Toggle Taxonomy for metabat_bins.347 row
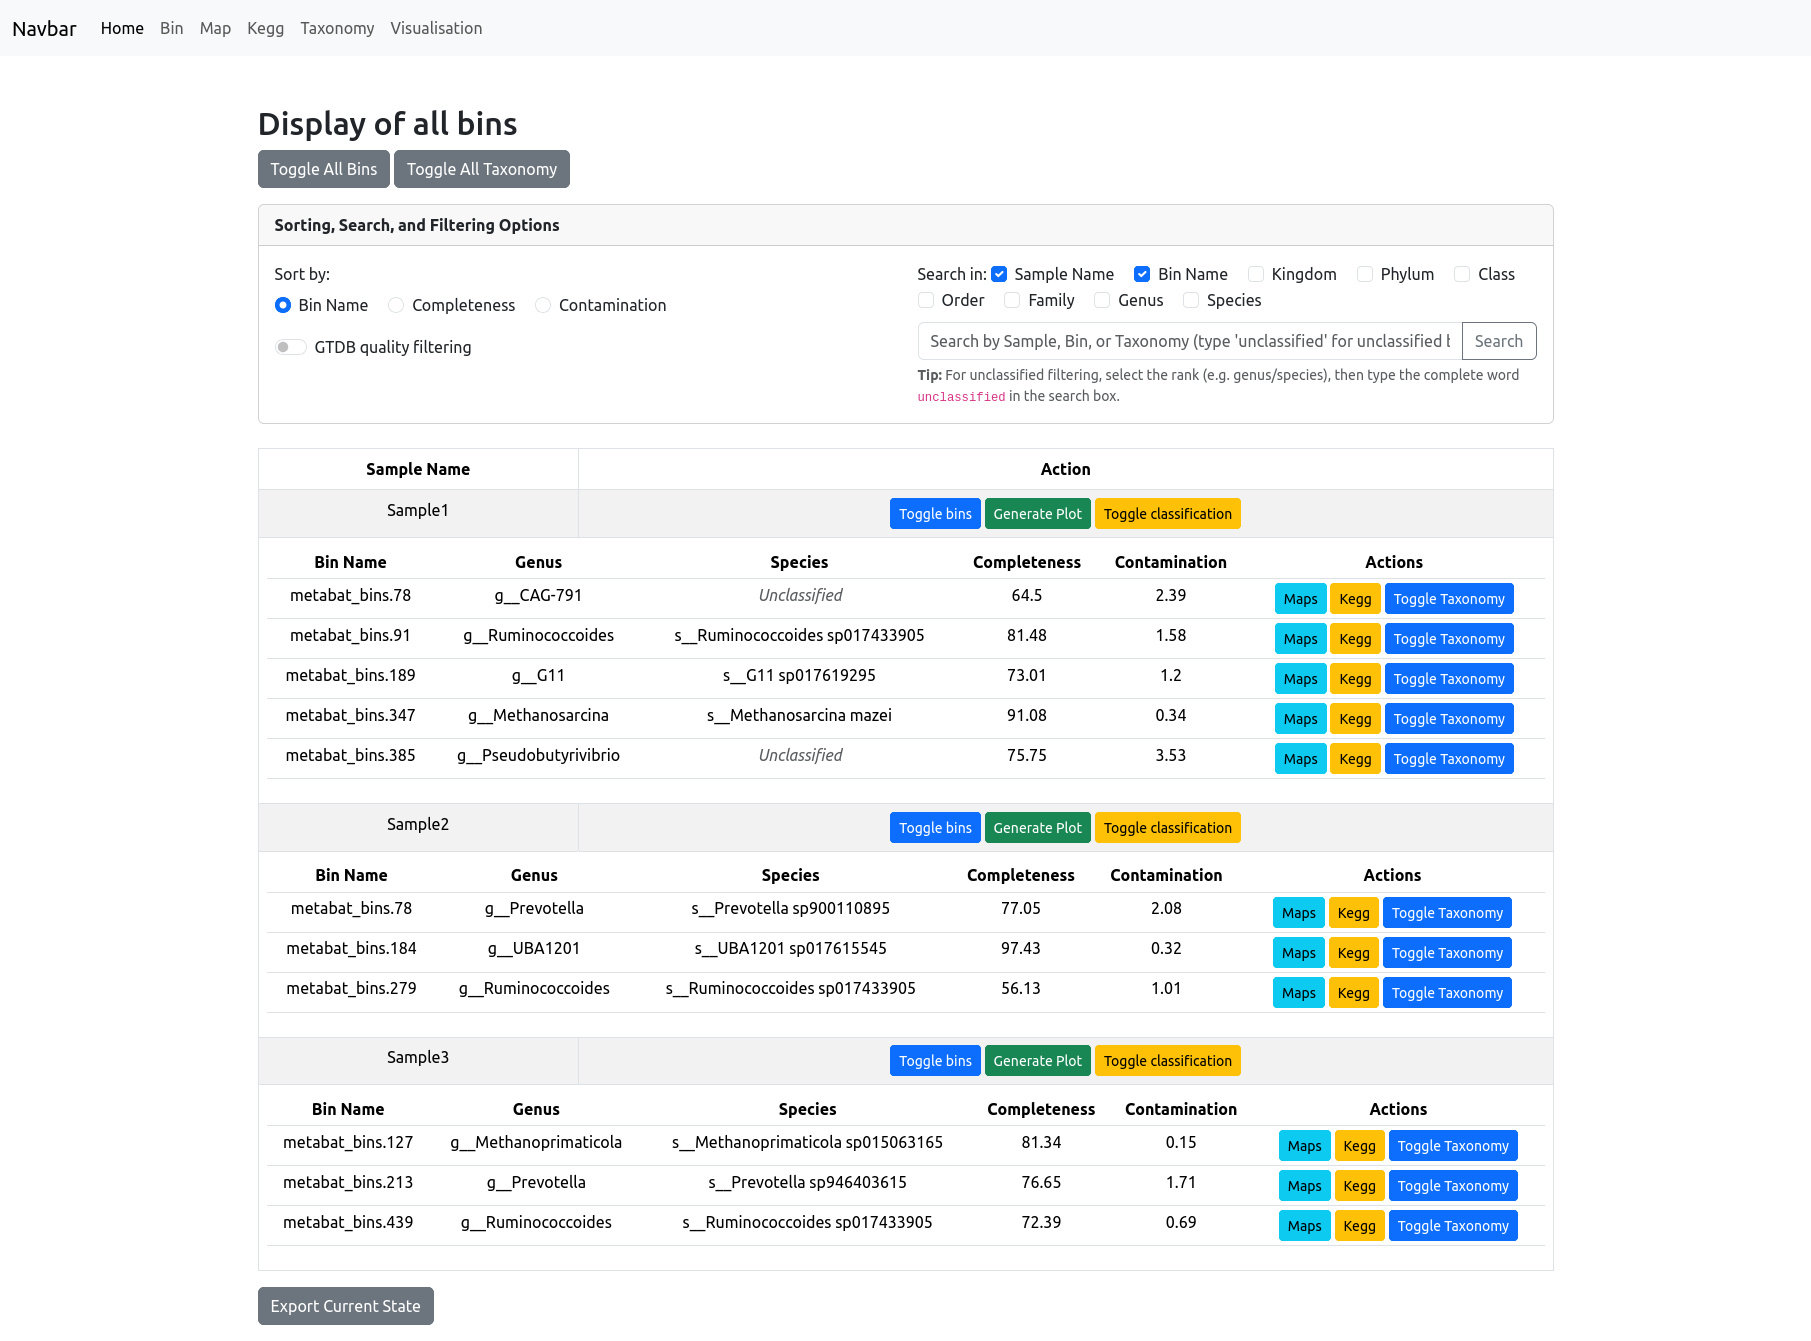This screenshot has width=1811, height=1341. 1448,719
